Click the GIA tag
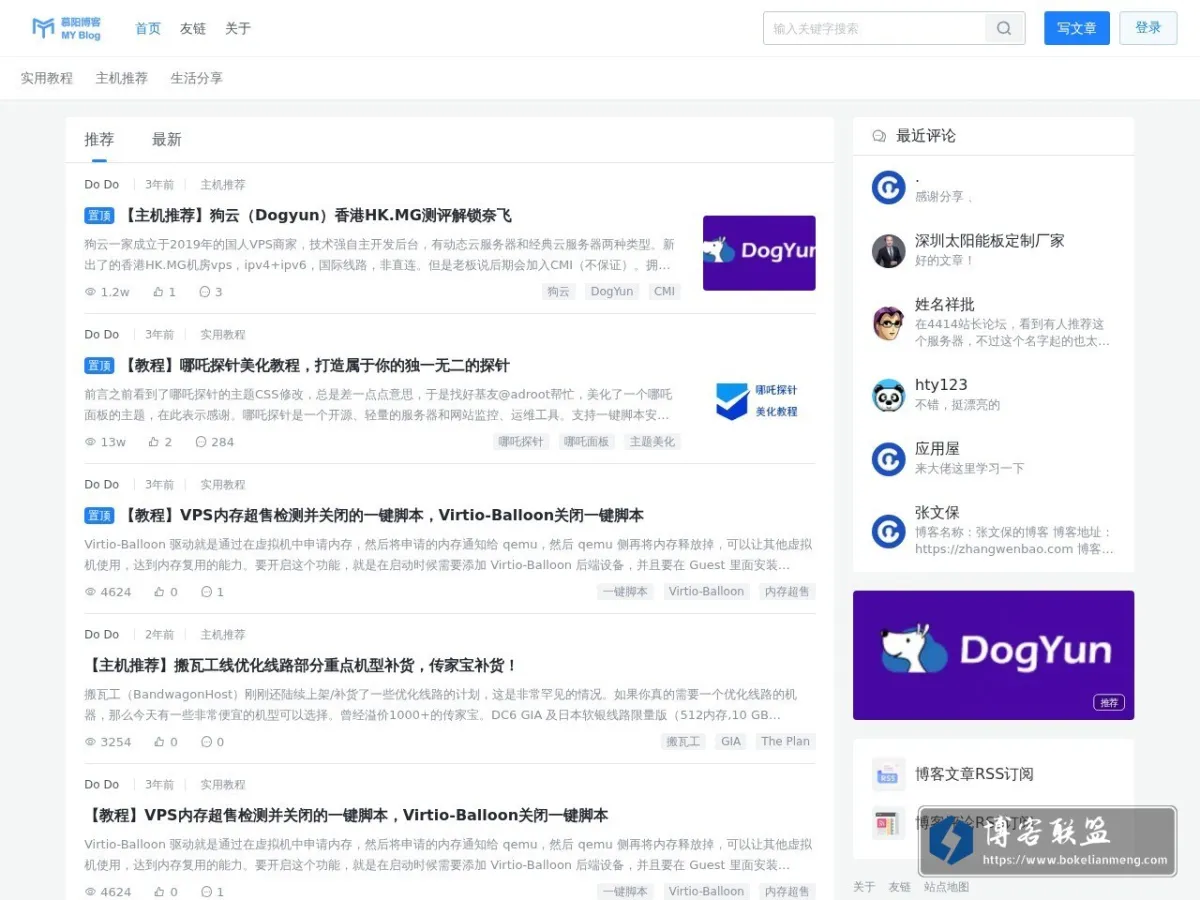 (731, 742)
